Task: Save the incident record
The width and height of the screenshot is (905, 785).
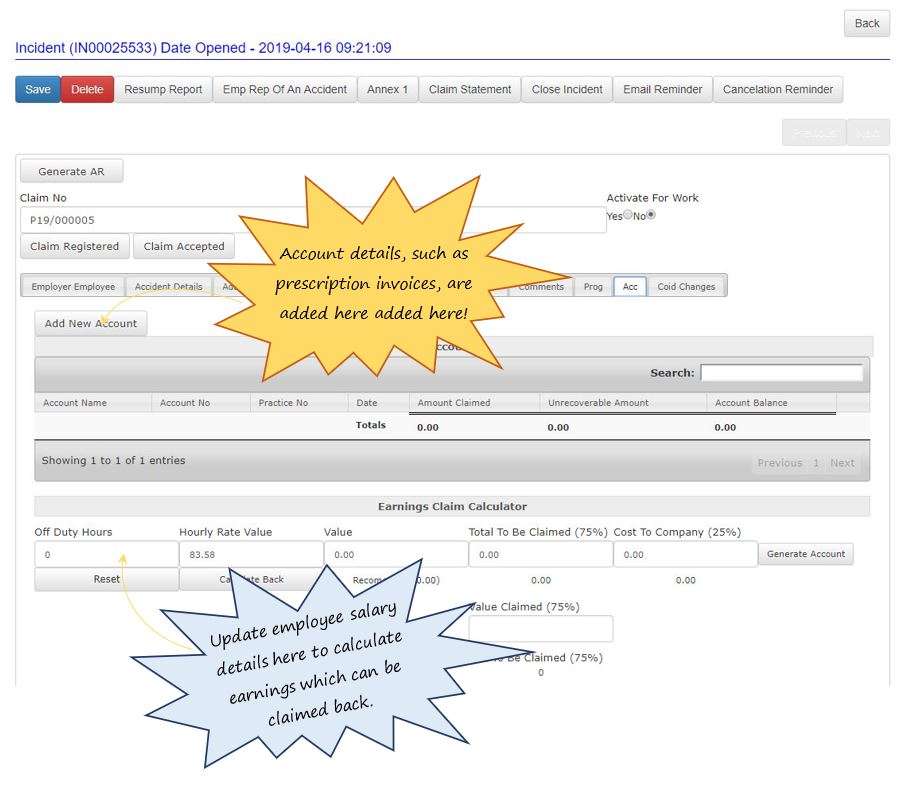Action: [x=37, y=89]
